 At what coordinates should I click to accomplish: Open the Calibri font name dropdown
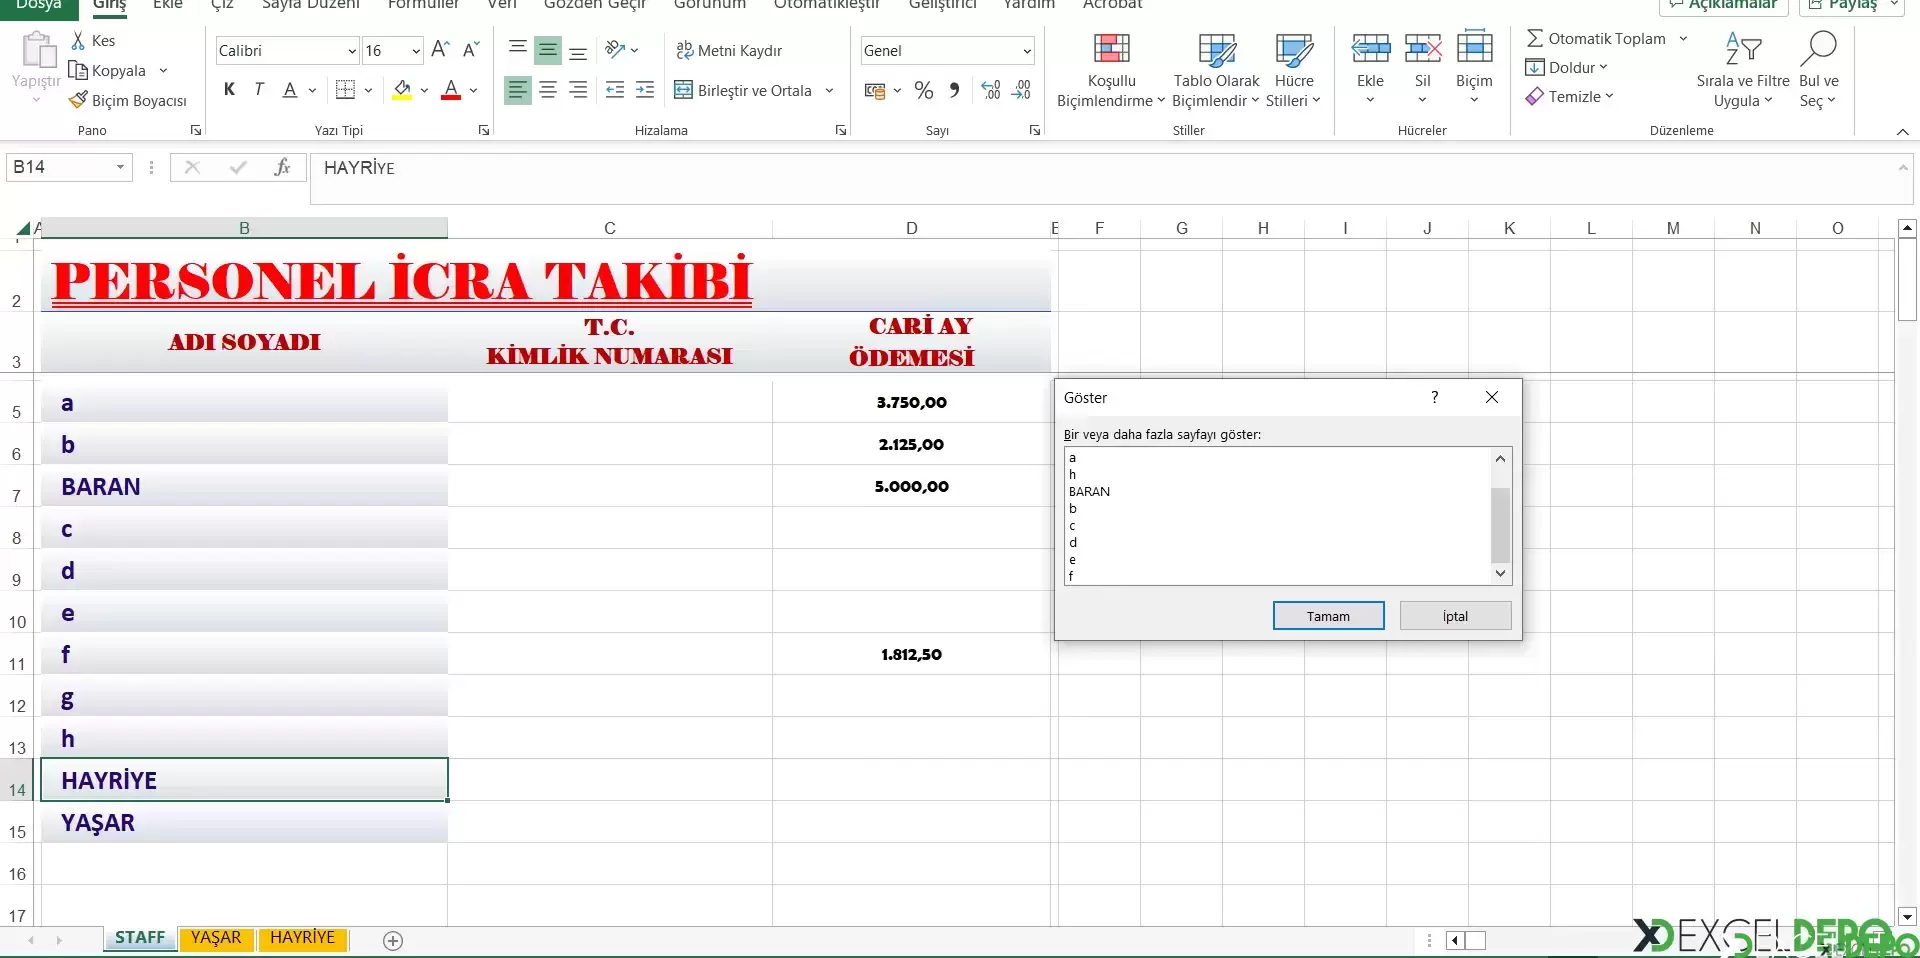click(x=352, y=50)
